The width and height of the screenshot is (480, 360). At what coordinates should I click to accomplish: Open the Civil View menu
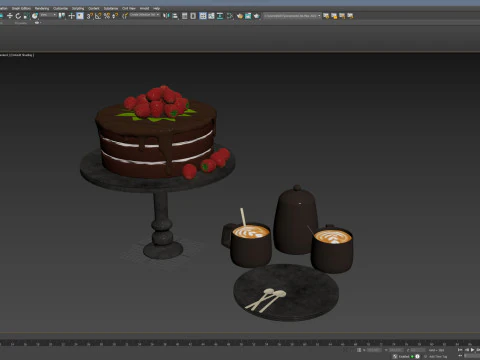[129, 8]
